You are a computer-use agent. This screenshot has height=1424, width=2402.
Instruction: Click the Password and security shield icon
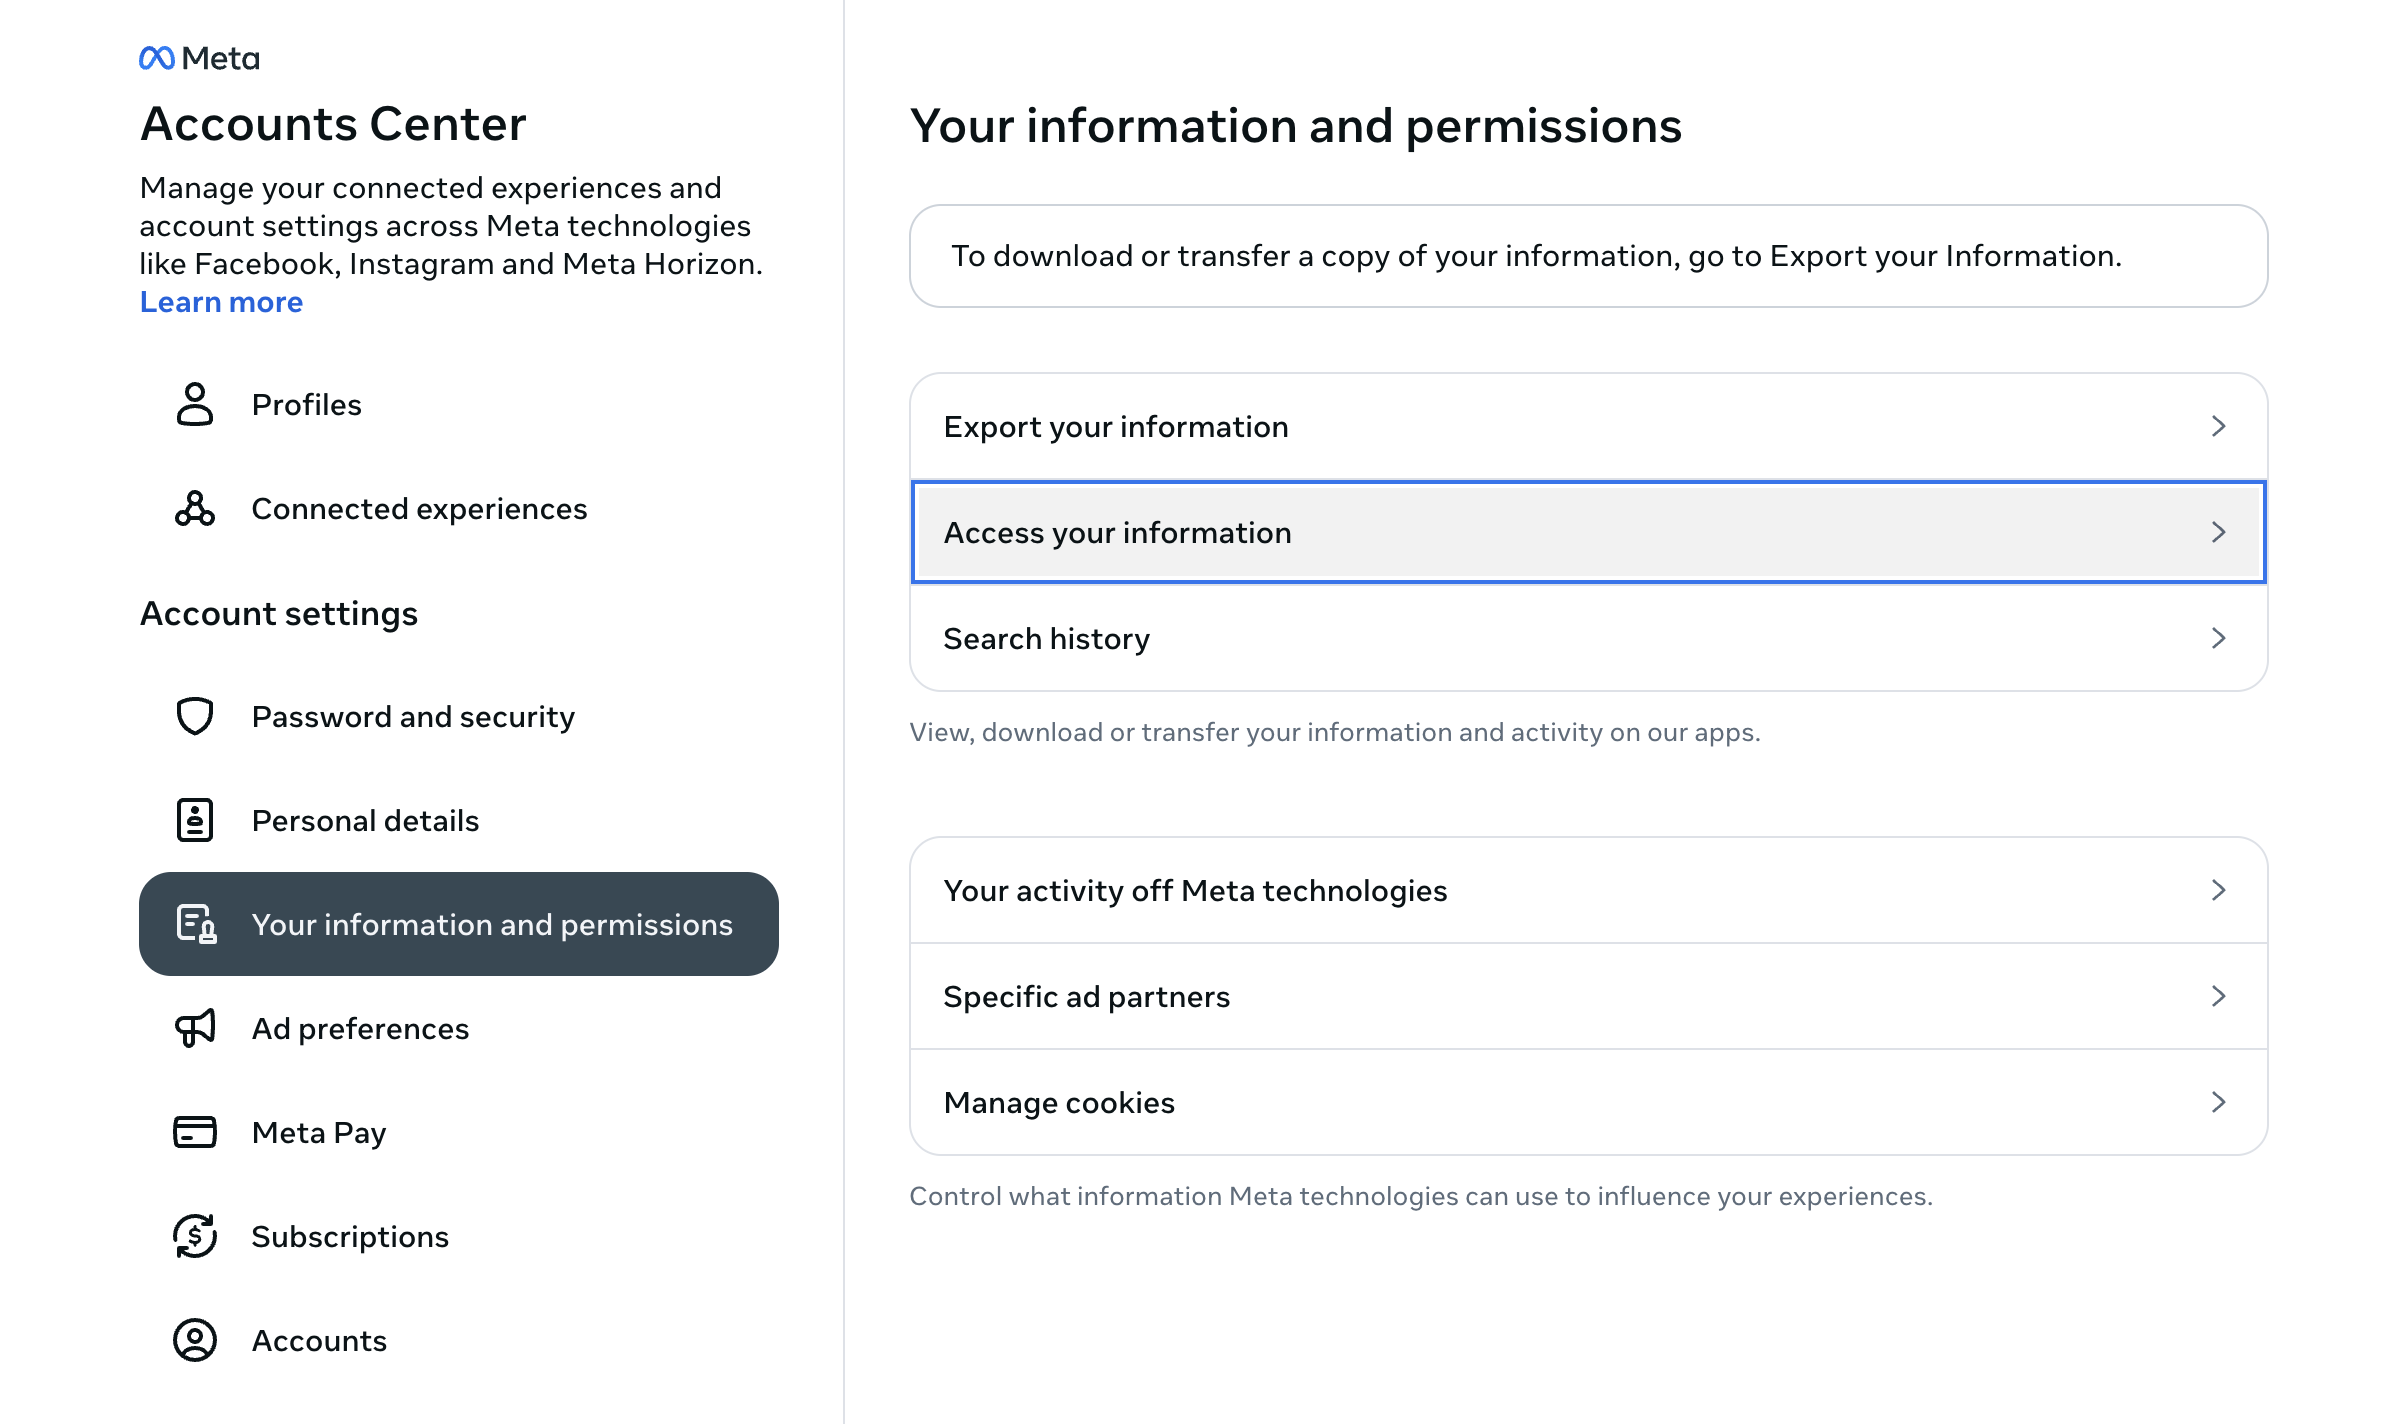195,716
